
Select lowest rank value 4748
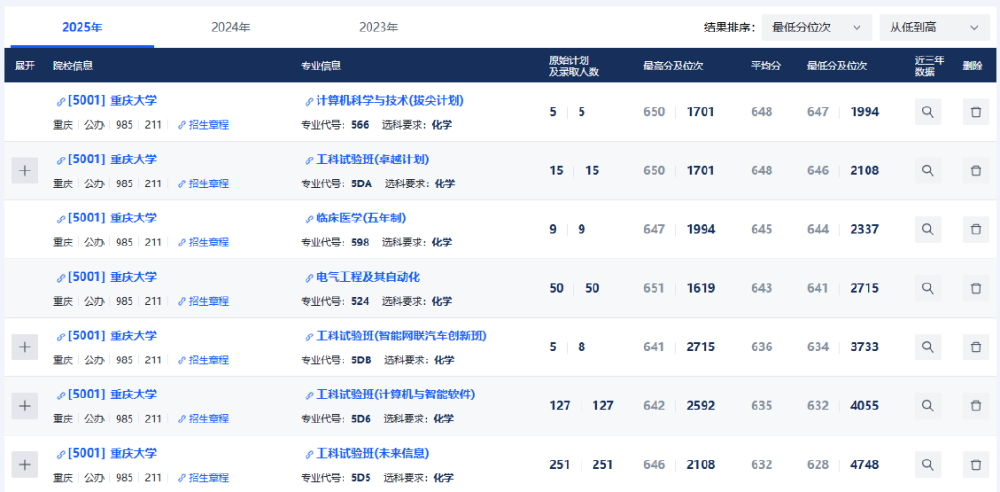[x=865, y=465]
